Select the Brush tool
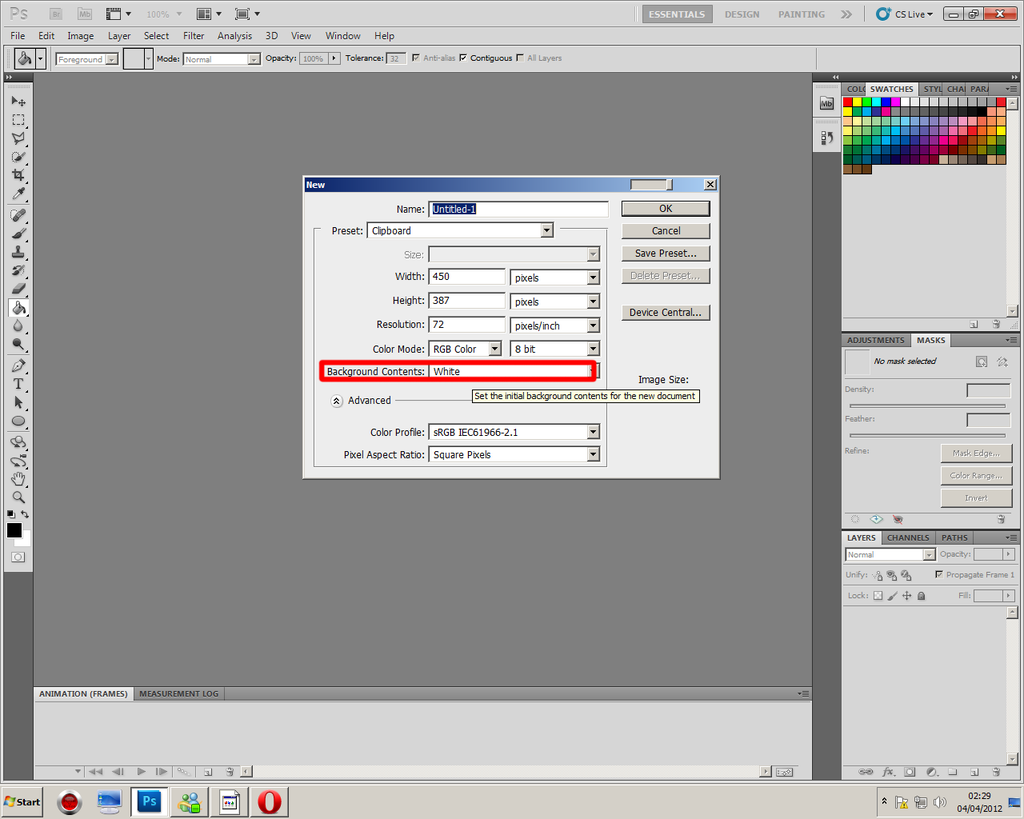 click(x=18, y=233)
